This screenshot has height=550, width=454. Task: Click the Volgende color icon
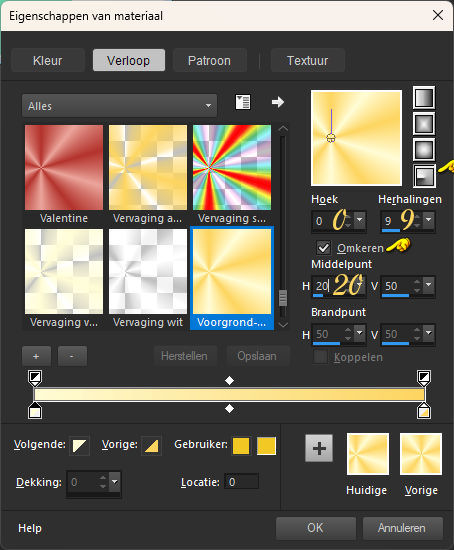tap(79, 446)
